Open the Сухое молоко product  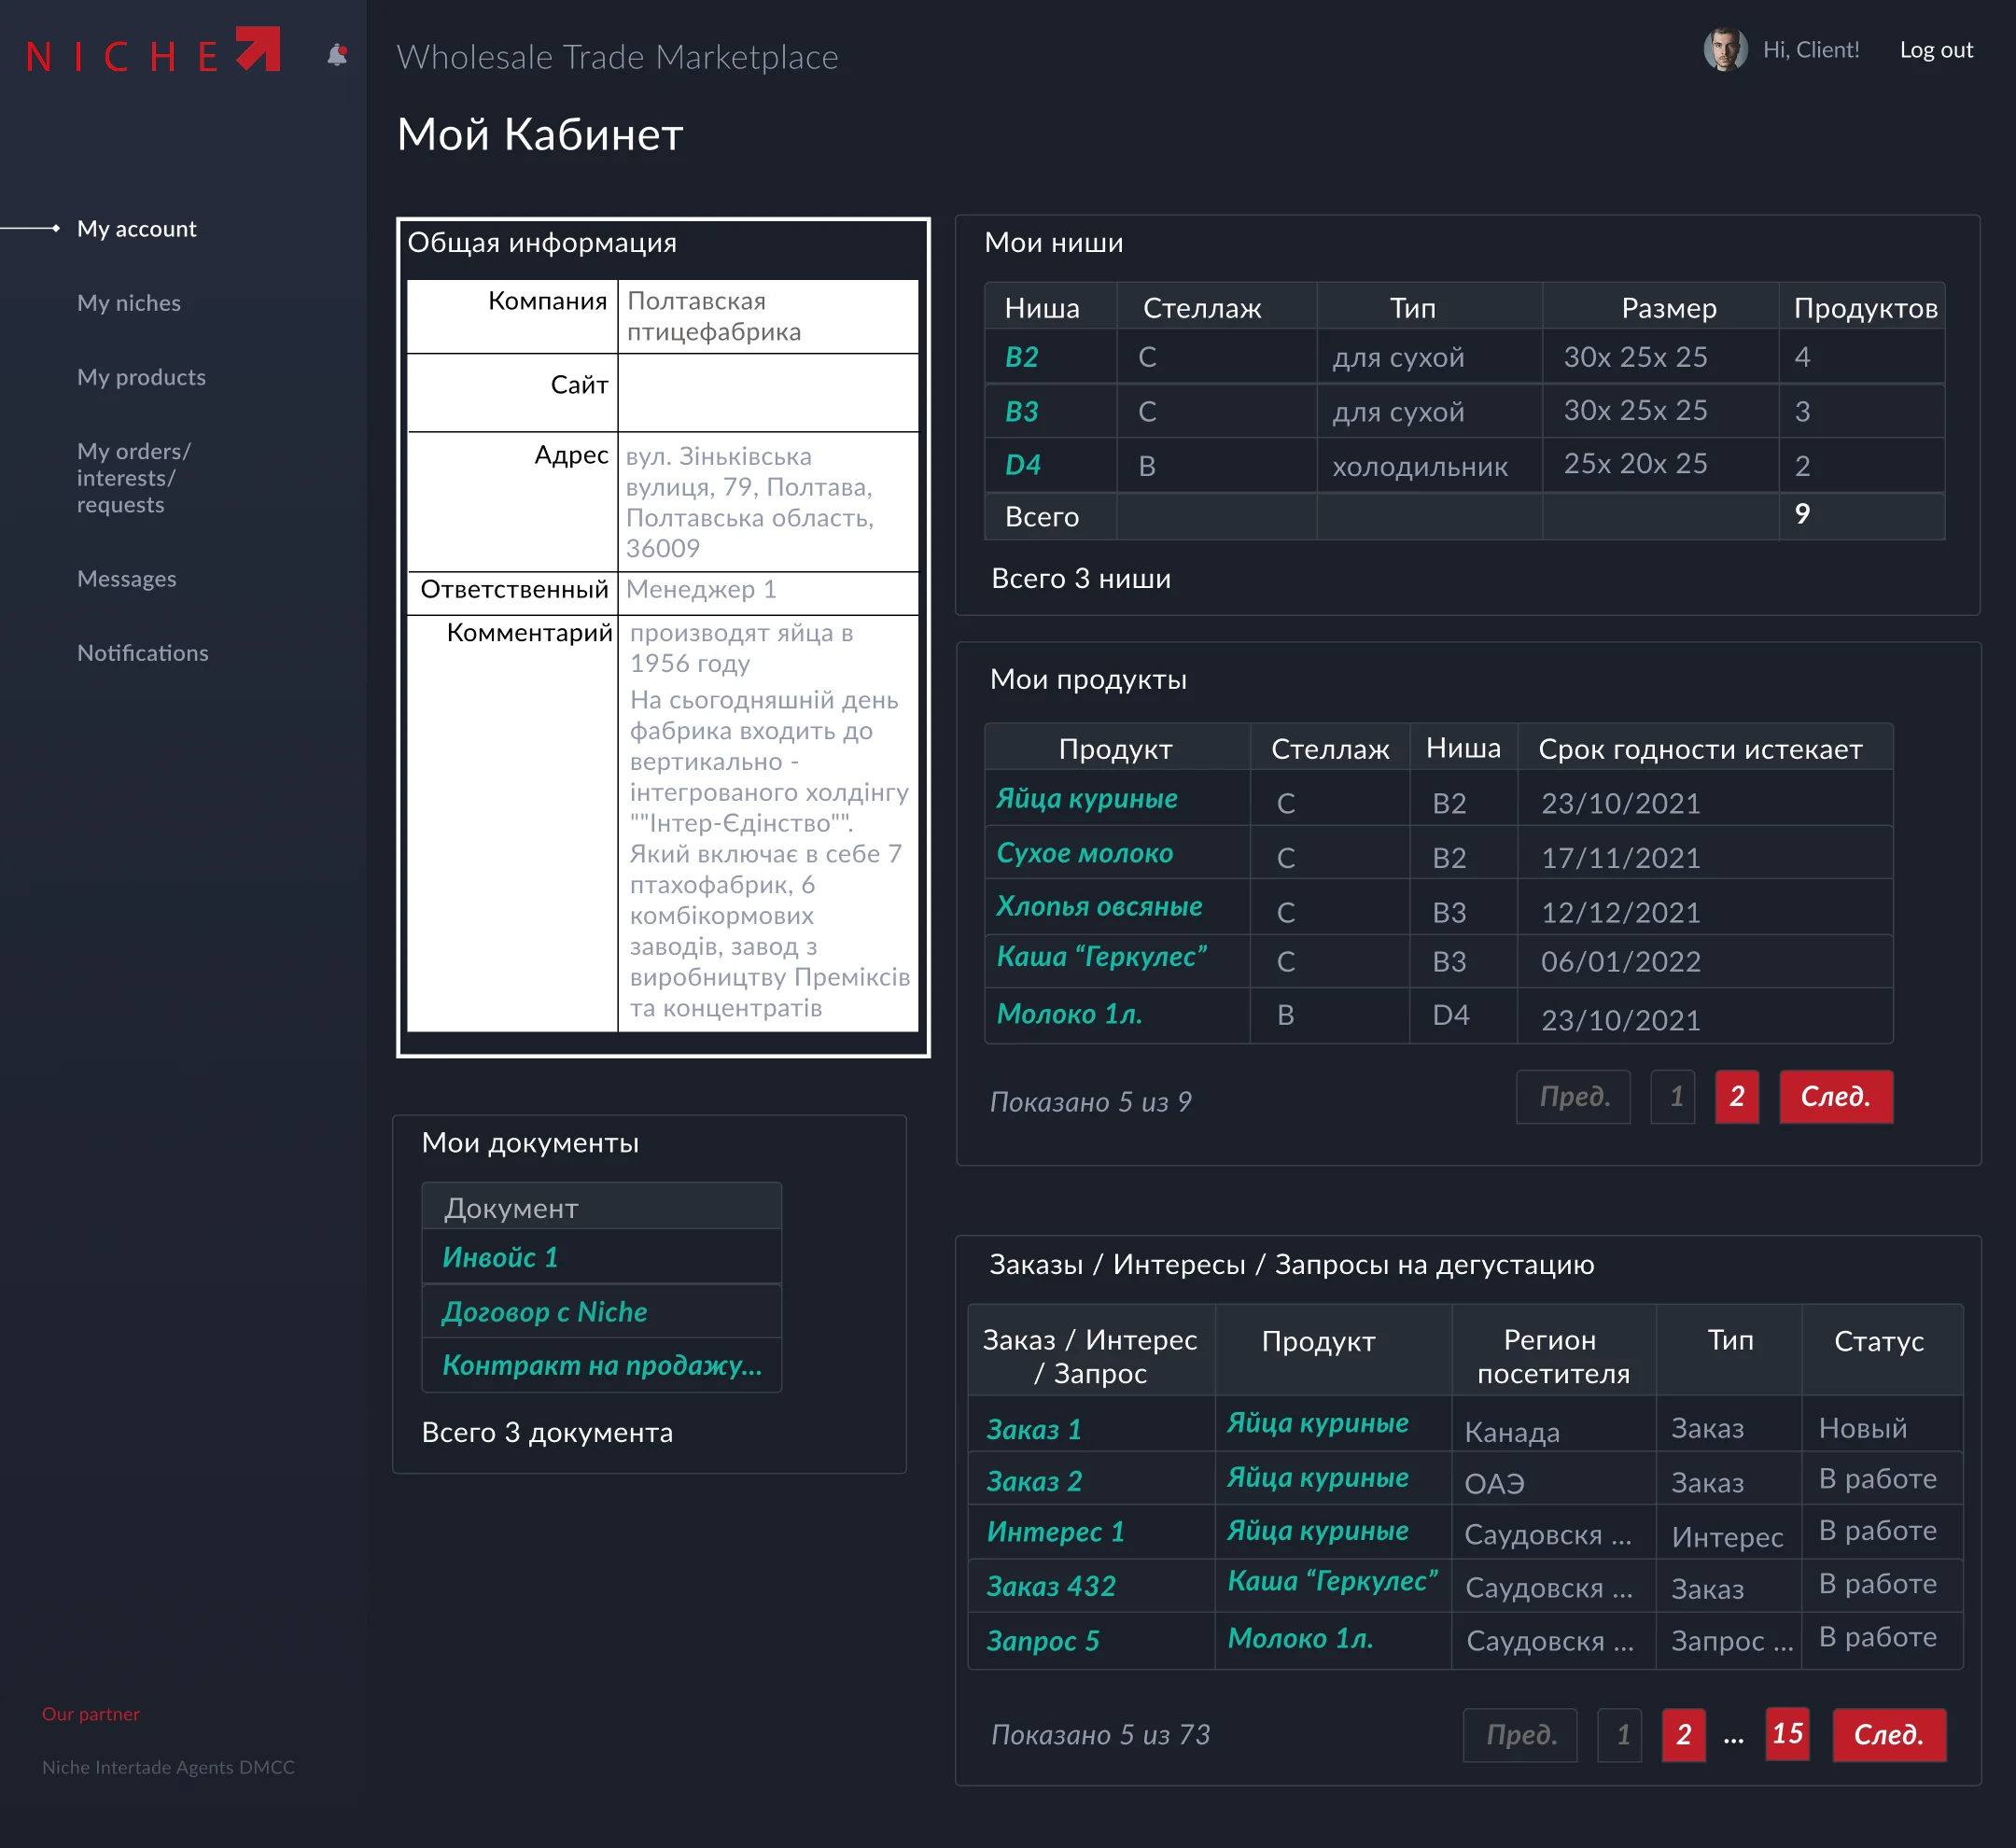(x=1084, y=853)
